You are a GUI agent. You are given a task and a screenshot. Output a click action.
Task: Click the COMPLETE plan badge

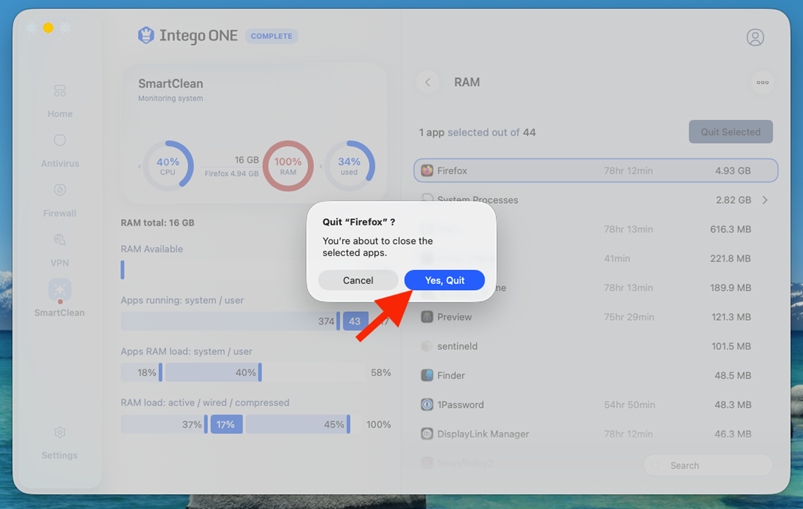pyautogui.click(x=271, y=36)
